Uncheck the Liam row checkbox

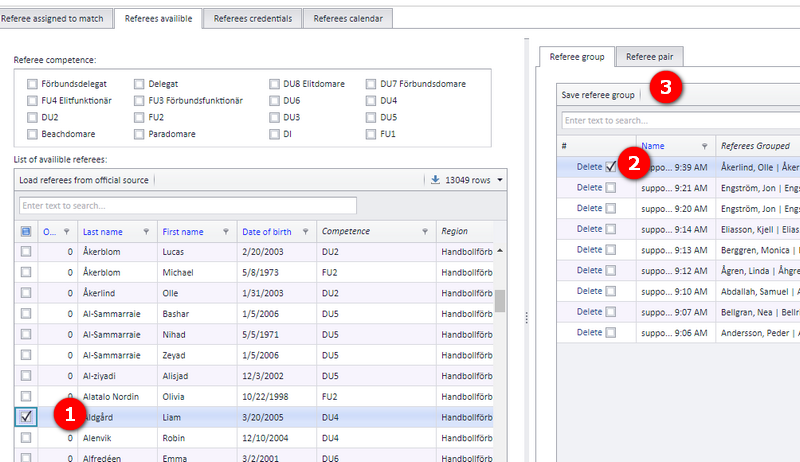pos(26,417)
